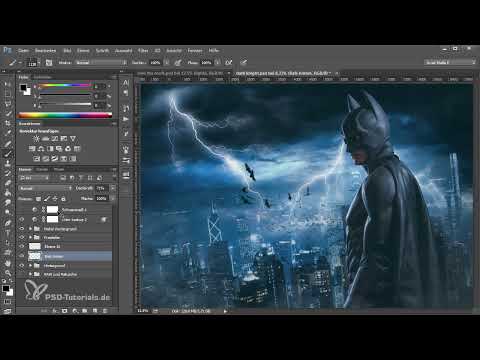The width and height of the screenshot is (480, 360).
Task: Toggle the Brush panel from options bar
Action: (49, 62)
